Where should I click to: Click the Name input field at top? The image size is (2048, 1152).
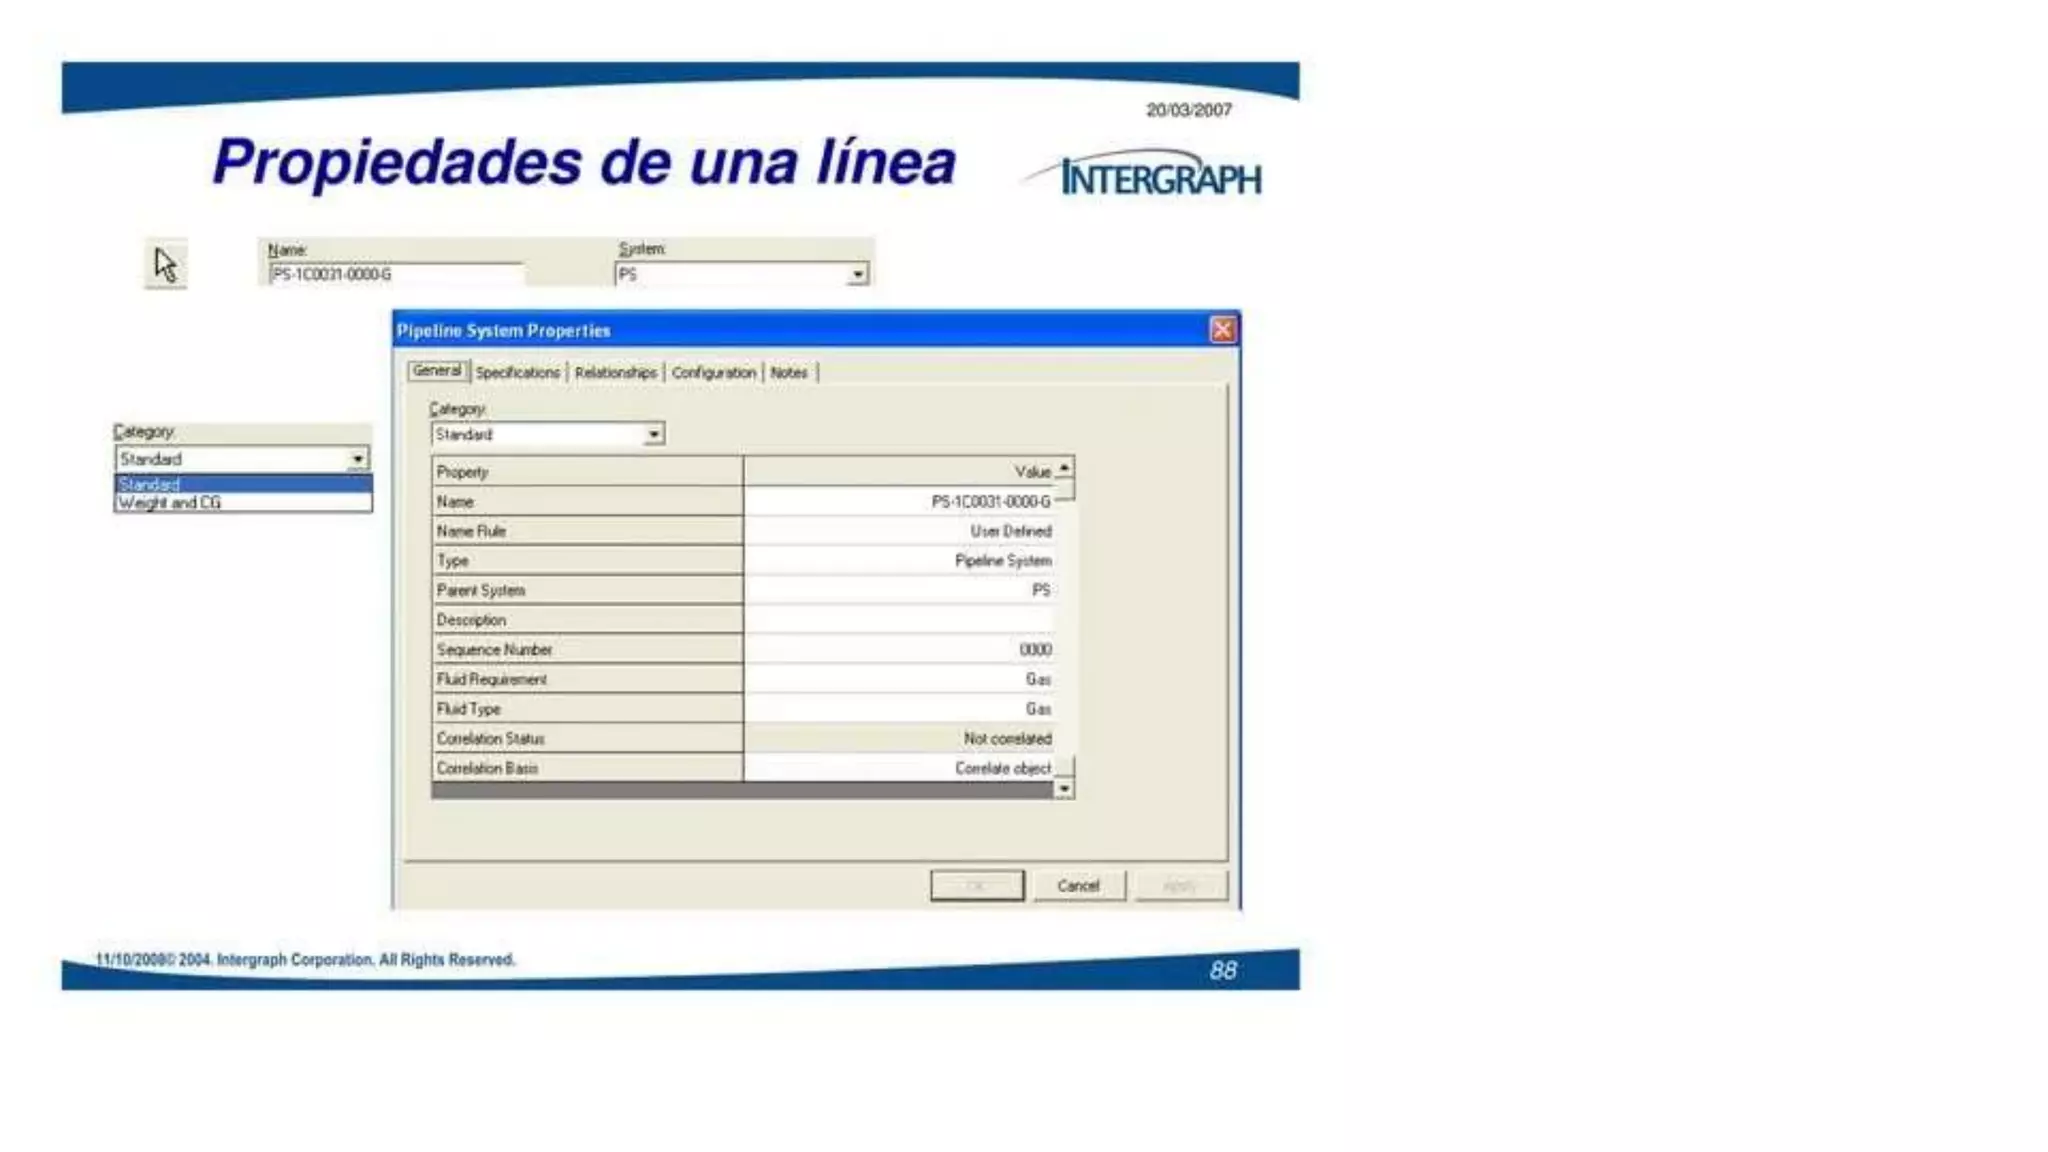coord(395,274)
